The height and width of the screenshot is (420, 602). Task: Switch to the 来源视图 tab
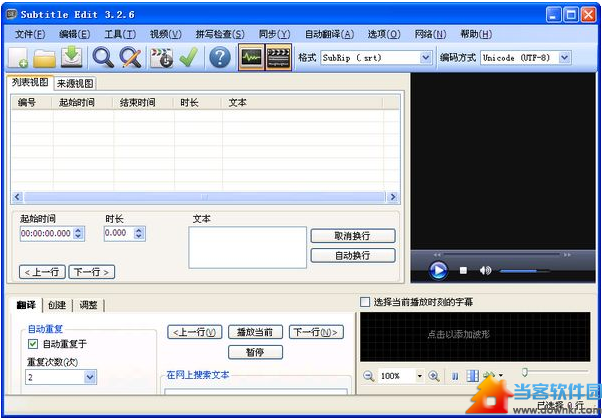pos(75,84)
